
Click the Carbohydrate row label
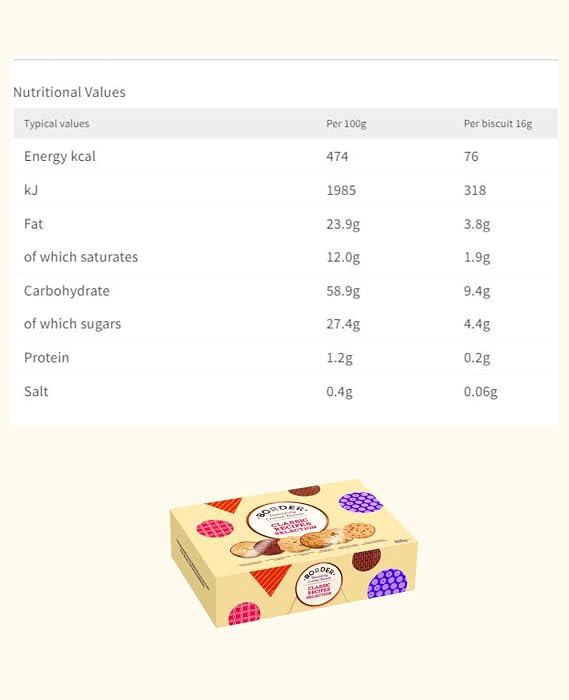click(x=67, y=291)
